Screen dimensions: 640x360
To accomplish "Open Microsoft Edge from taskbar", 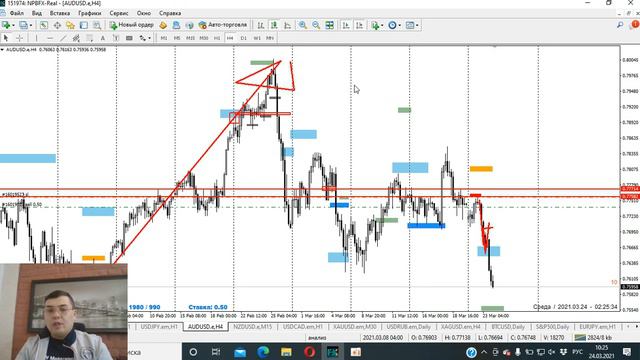I will (x=263, y=351).
